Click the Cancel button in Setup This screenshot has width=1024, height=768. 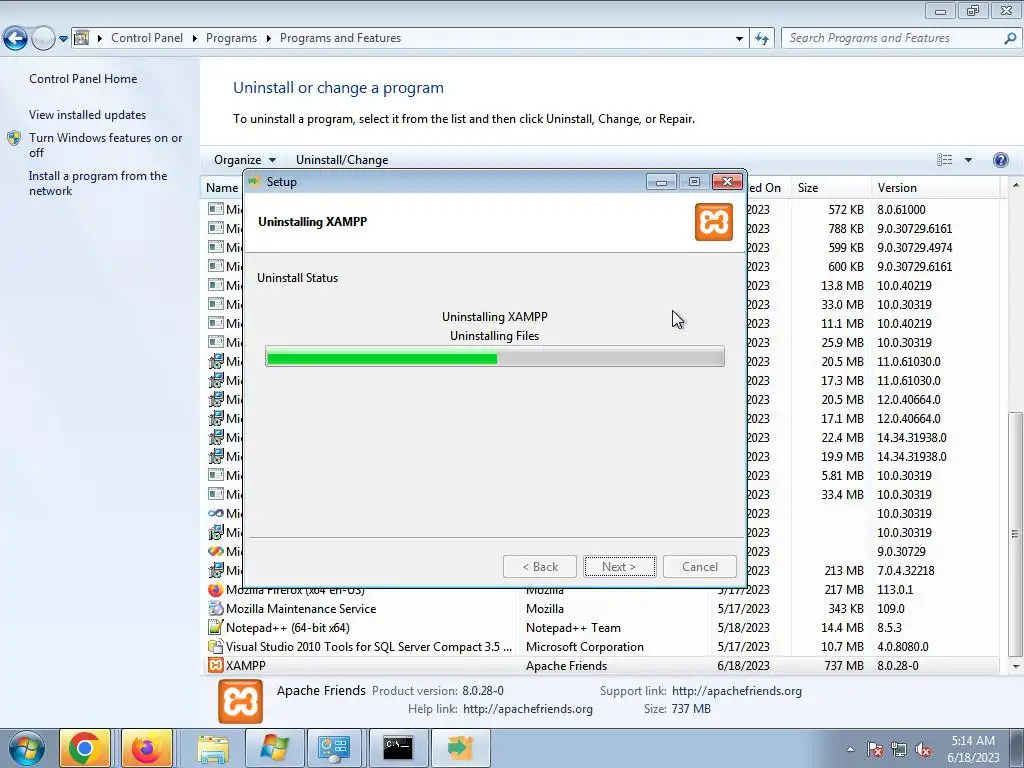tap(699, 567)
